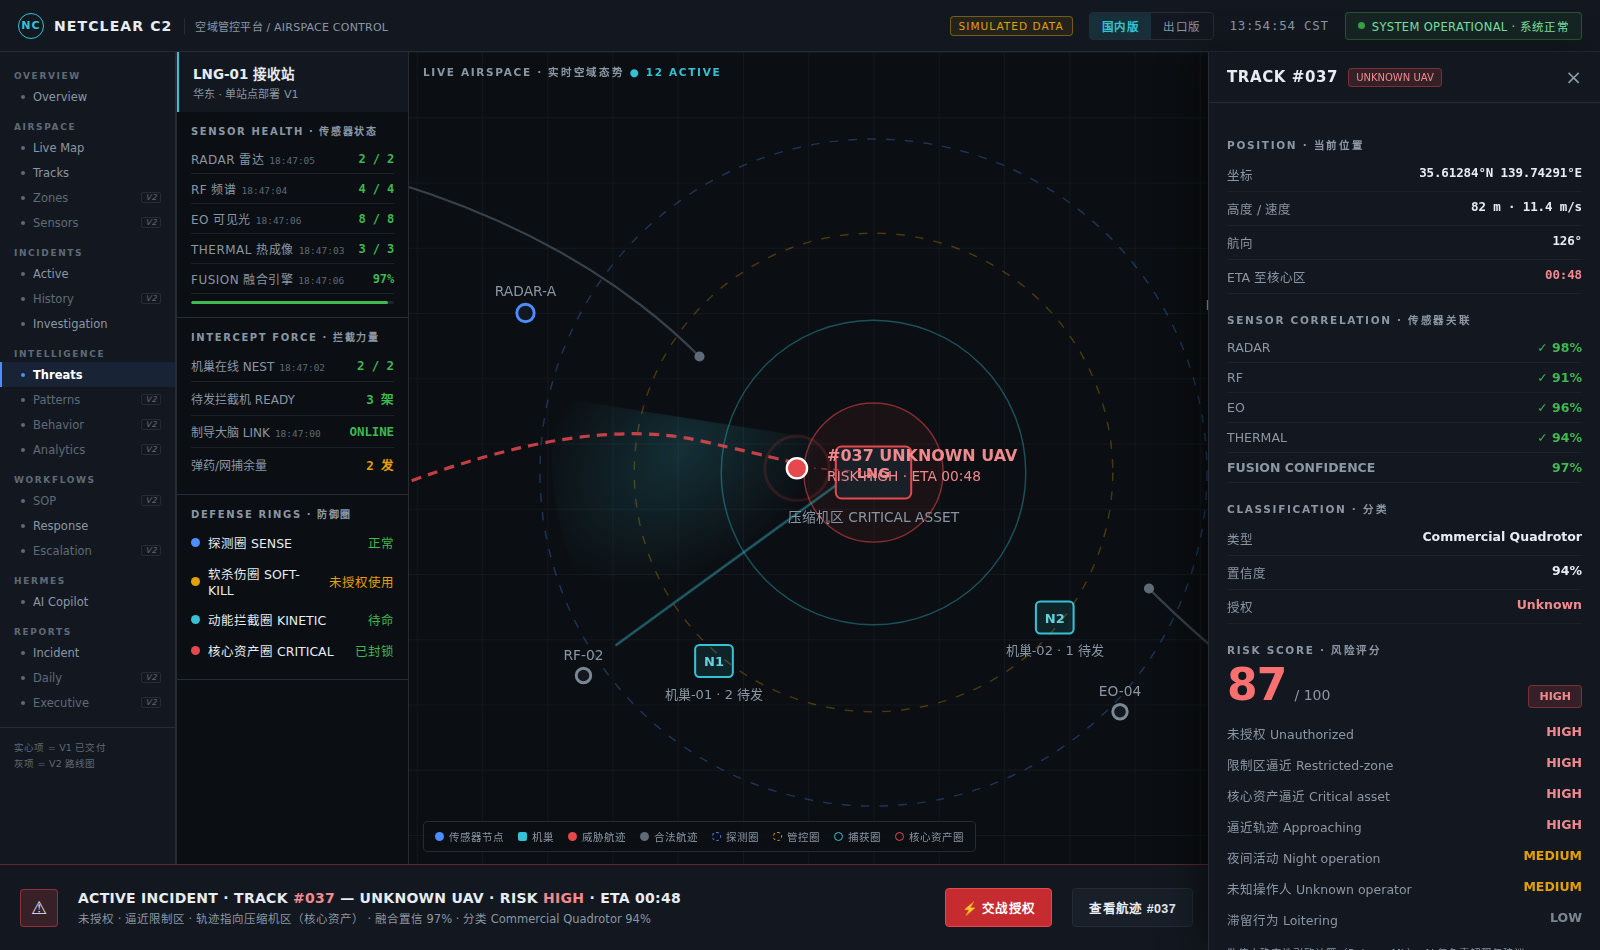Click the coordinates 35.61284°N 139.74291°E
The height and width of the screenshot is (950, 1600).
pyautogui.click(x=1500, y=173)
